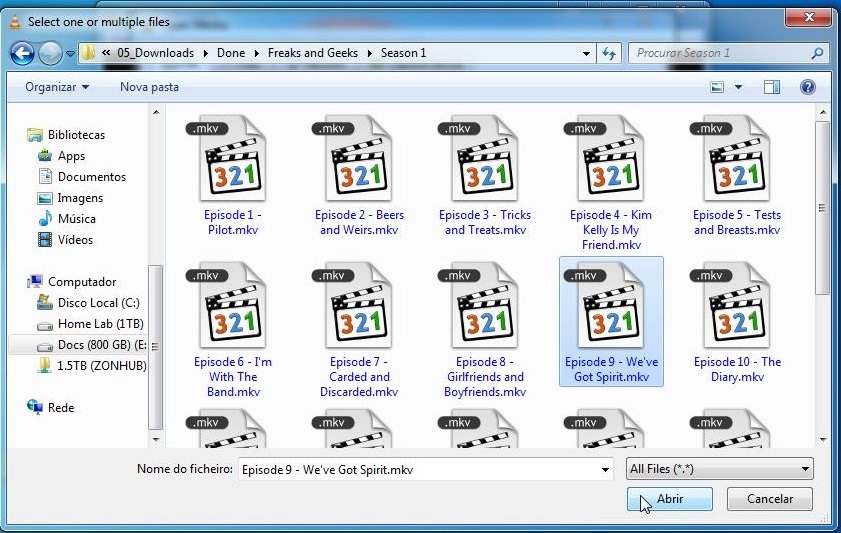Expand the arrow after 05_Downloads in path
Viewport: 841px width, 533px height.
click(x=205, y=53)
